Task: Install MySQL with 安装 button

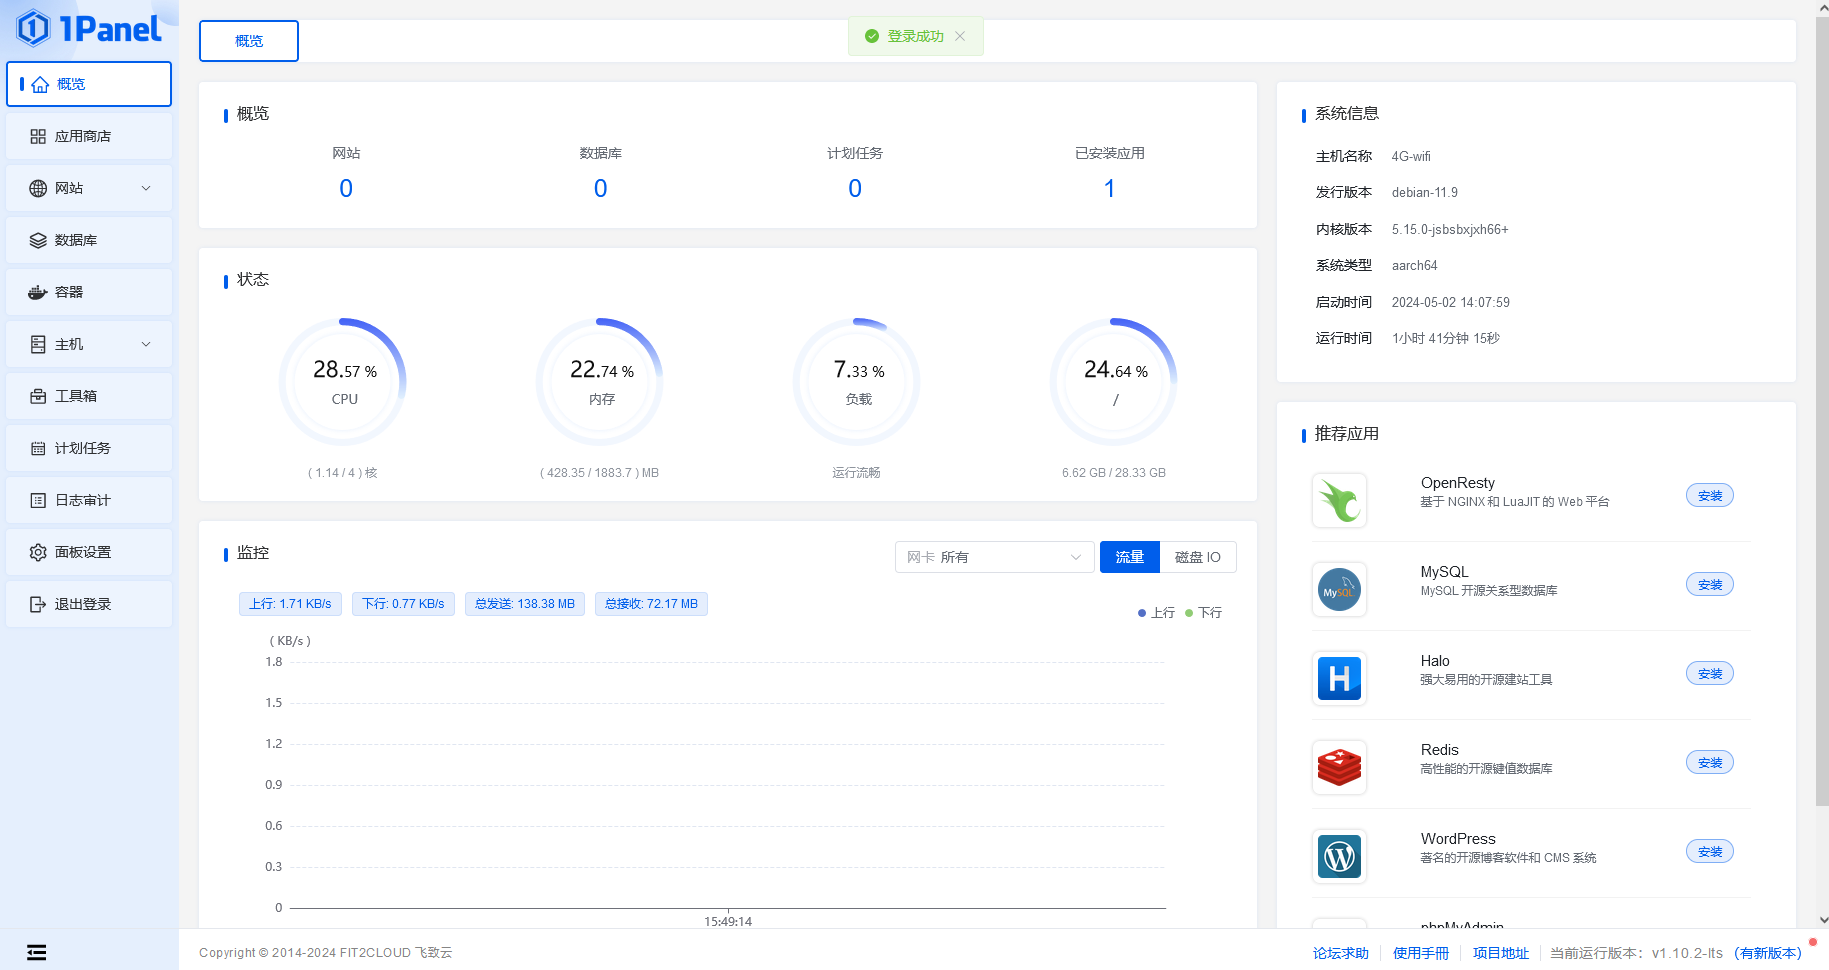Action: (1710, 585)
